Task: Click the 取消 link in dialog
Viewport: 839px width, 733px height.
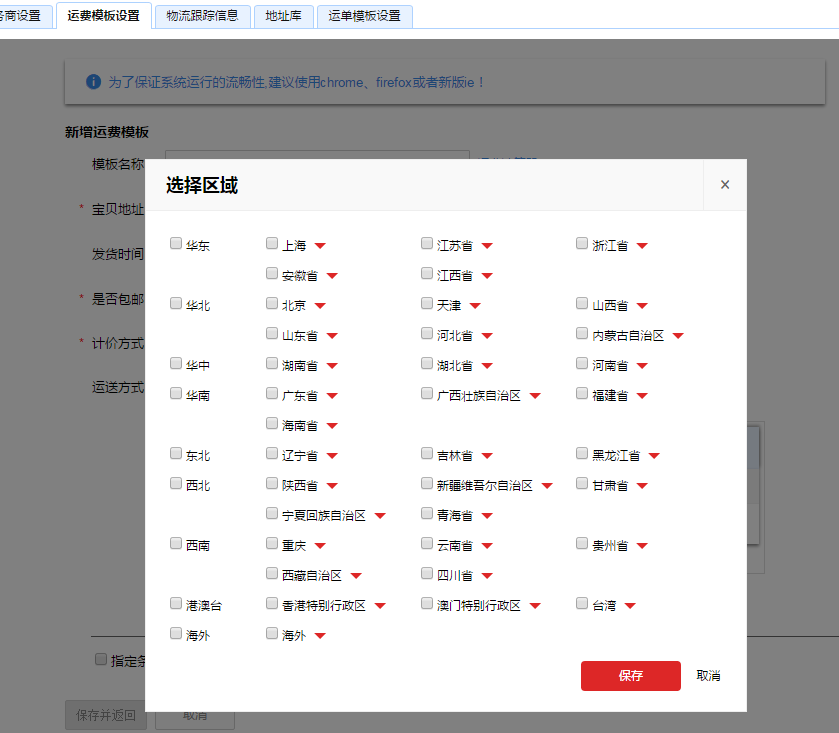Action: 708,676
